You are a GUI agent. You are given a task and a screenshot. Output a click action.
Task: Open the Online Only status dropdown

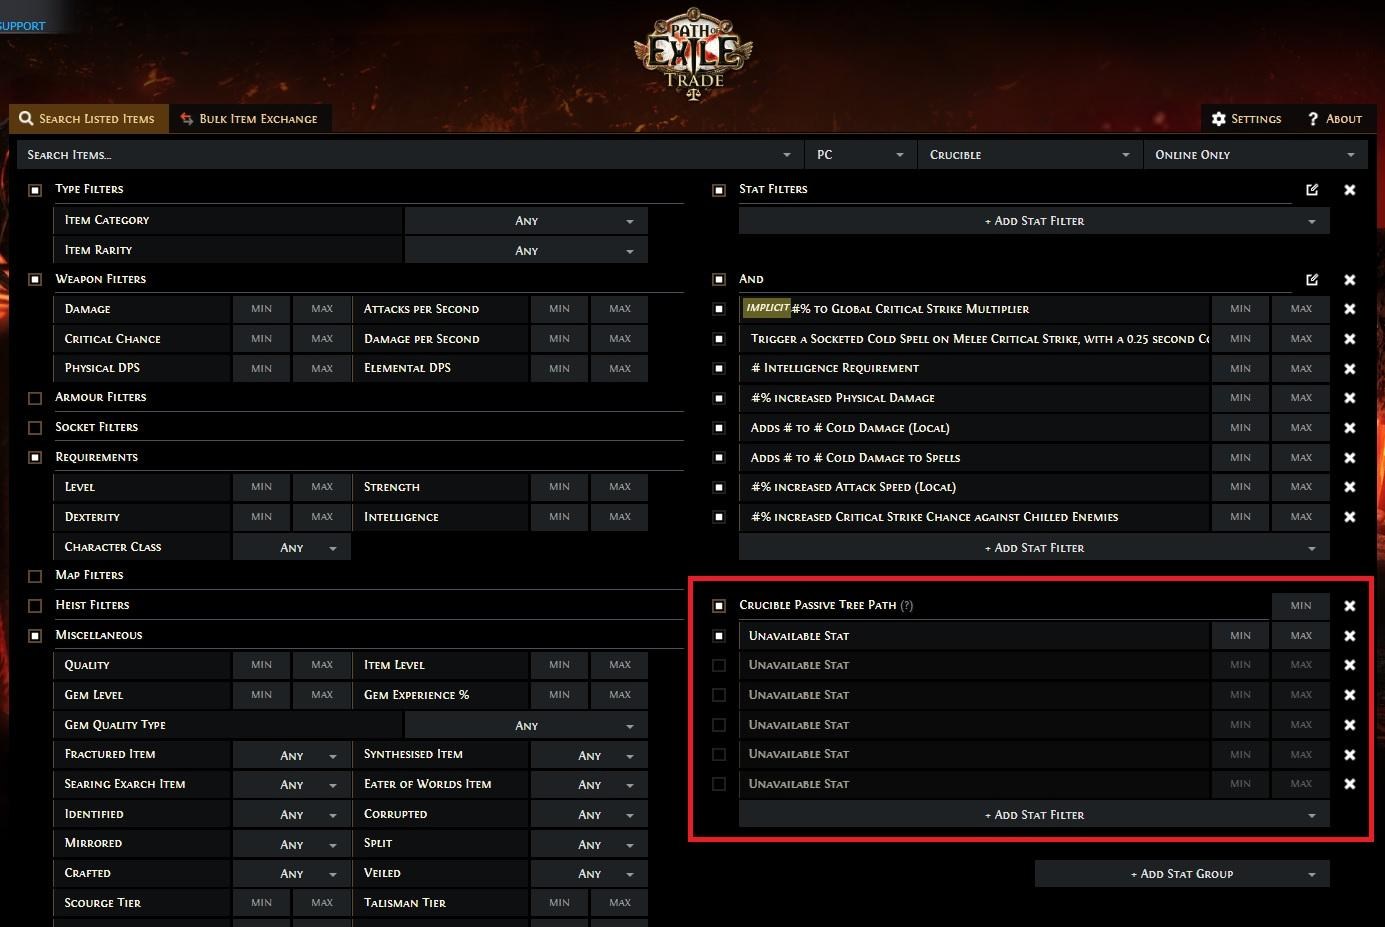(x=1254, y=155)
